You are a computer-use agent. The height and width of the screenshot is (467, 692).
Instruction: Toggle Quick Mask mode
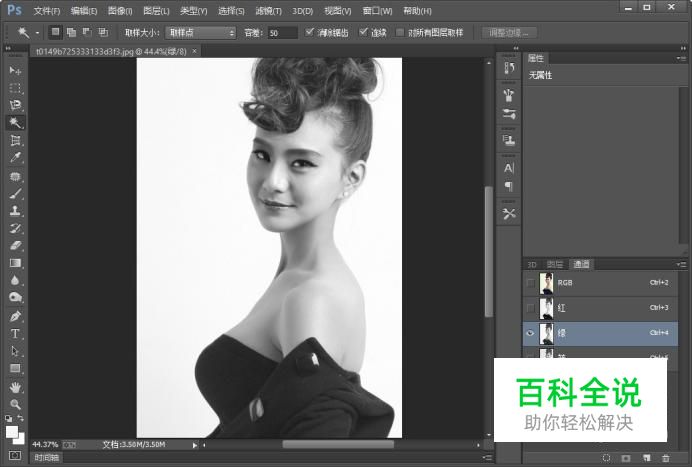point(15,455)
